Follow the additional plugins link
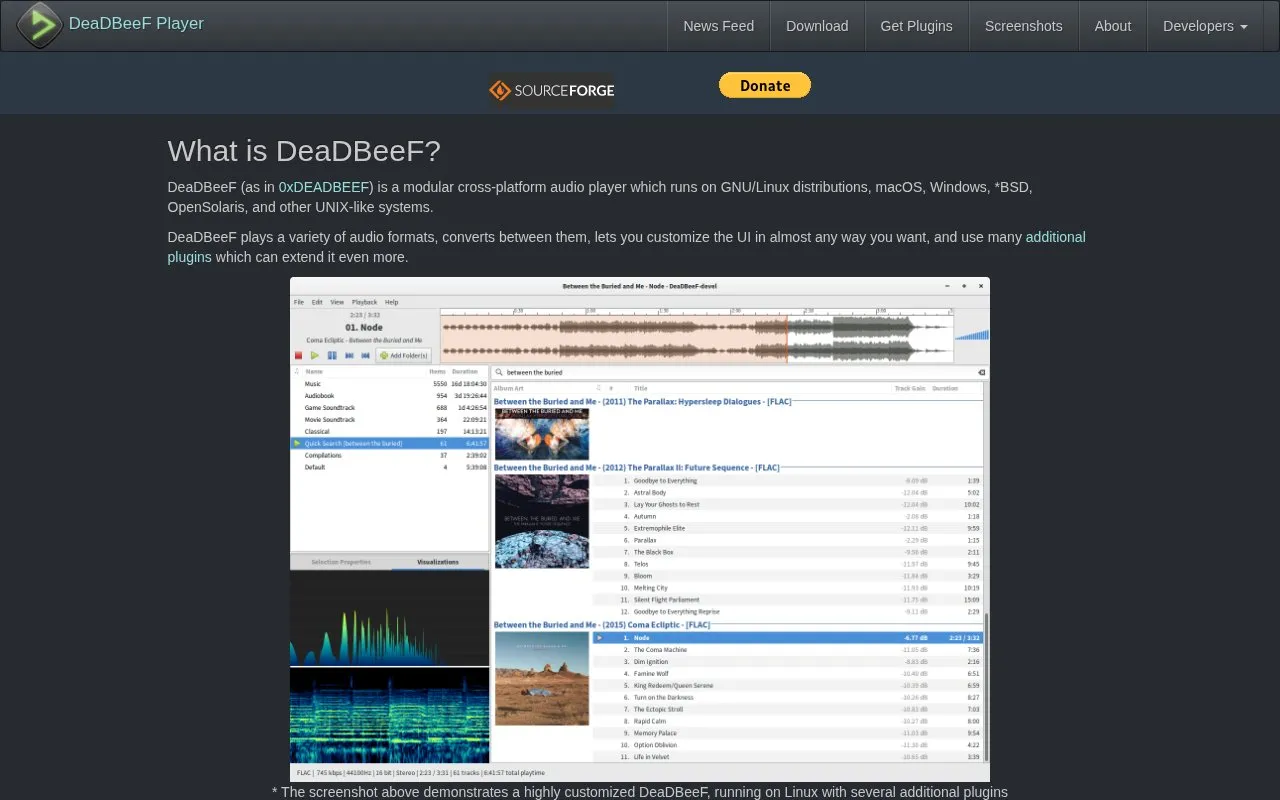1280x800 pixels. coord(627,247)
